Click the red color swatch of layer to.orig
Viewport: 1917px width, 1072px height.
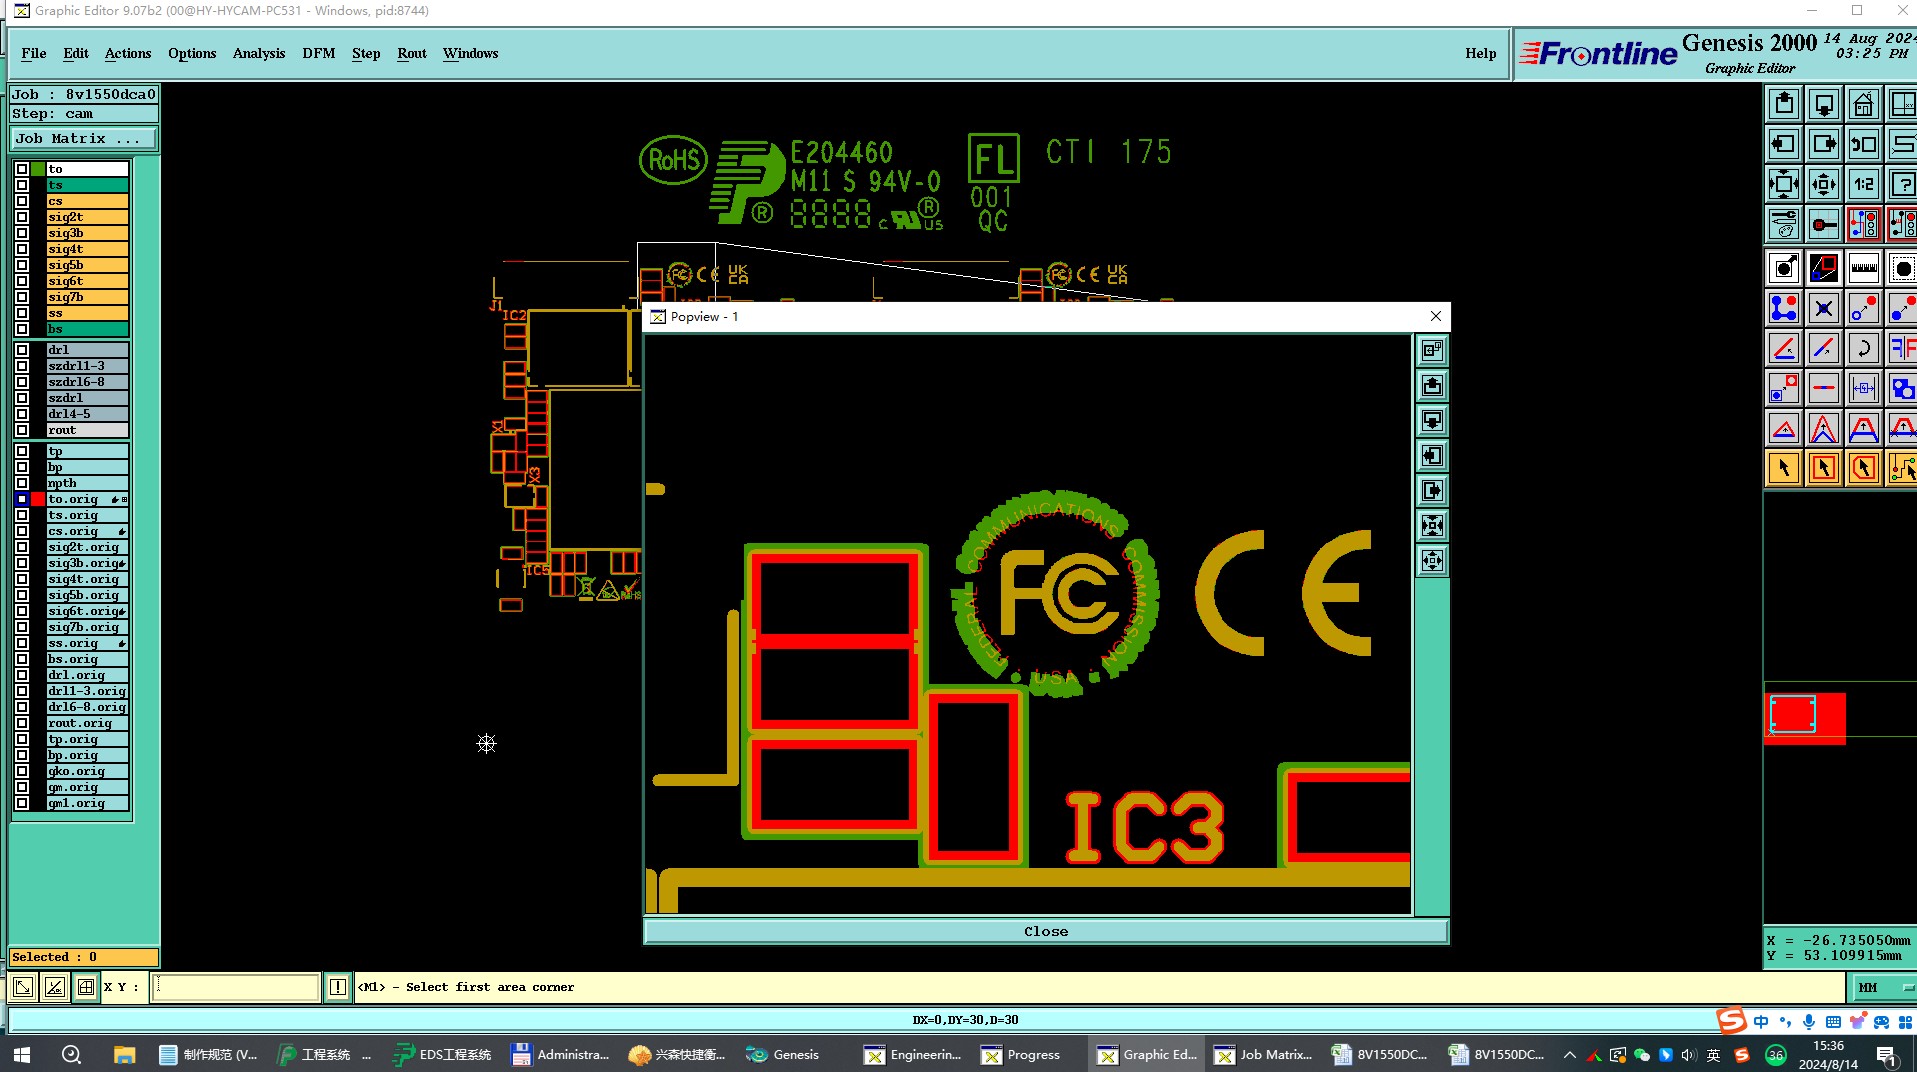coord(38,499)
